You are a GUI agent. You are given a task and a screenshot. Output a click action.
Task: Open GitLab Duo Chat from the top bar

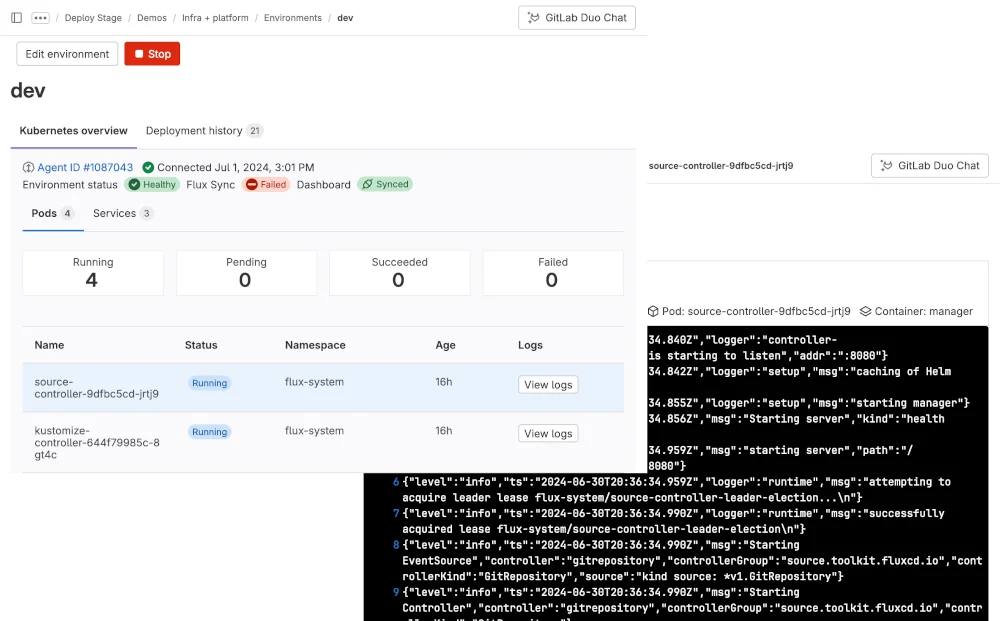[x=577, y=17]
